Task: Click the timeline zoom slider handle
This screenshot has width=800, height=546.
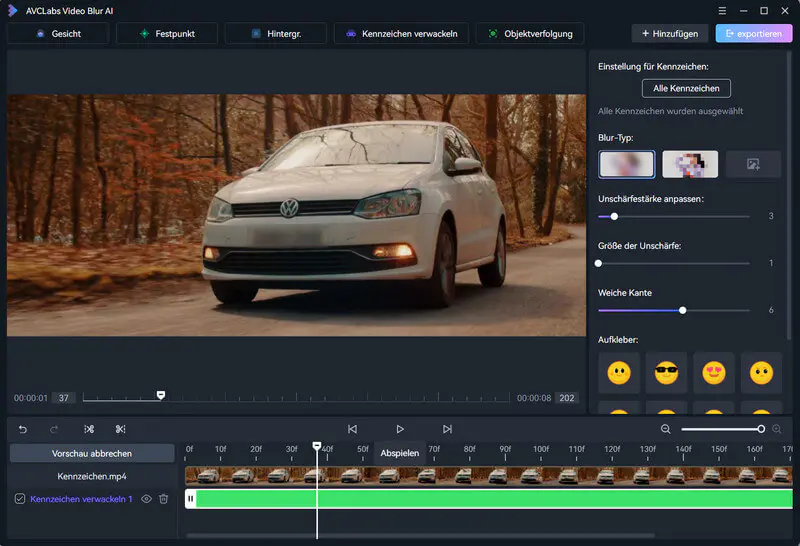Action: click(761, 429)
